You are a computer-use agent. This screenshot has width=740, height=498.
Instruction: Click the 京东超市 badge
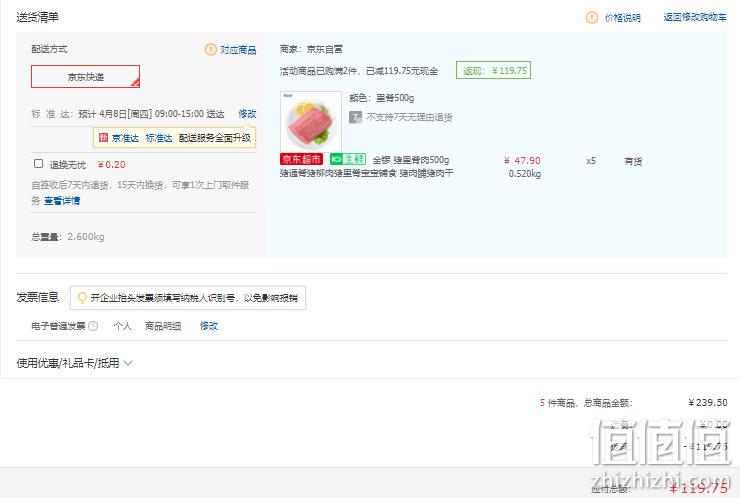pos(302,159)
